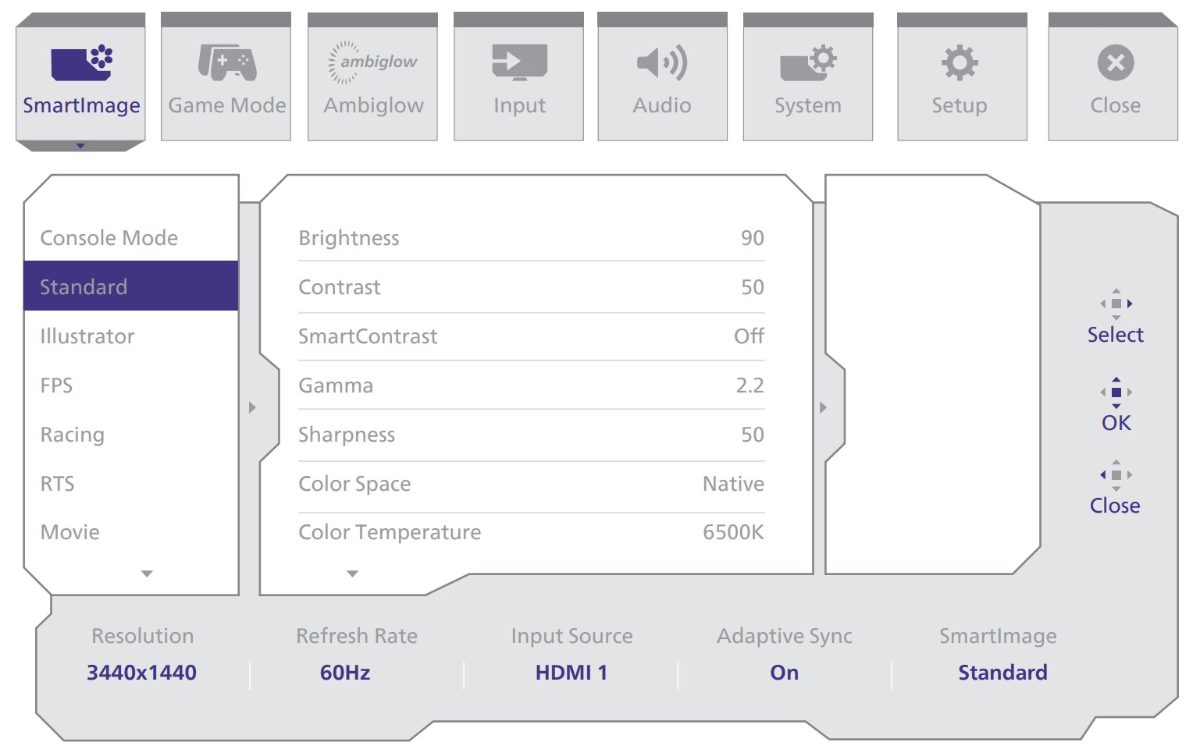
Task: Click the Resolution value 3440x1440
Action: tap(141, 672)
